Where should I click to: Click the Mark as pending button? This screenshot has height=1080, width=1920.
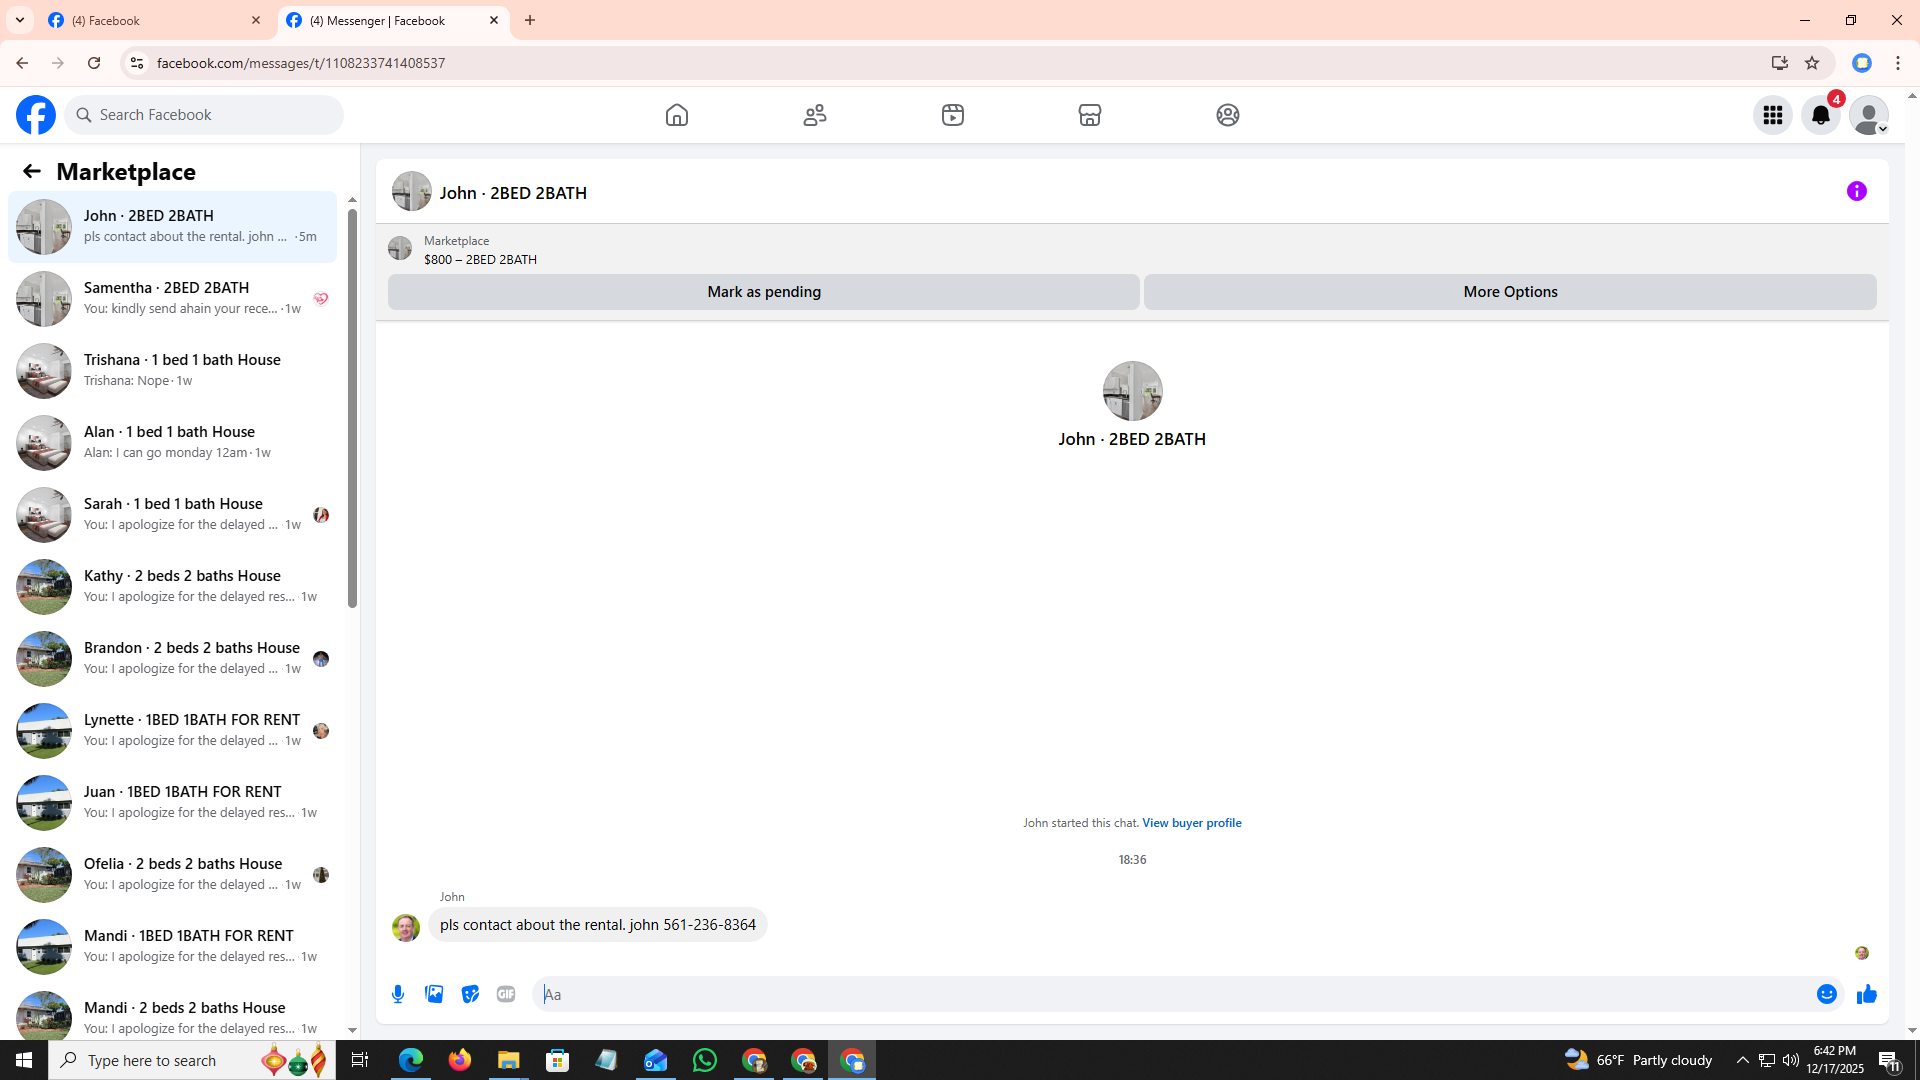pyautogui.click(x=763, y=292)
